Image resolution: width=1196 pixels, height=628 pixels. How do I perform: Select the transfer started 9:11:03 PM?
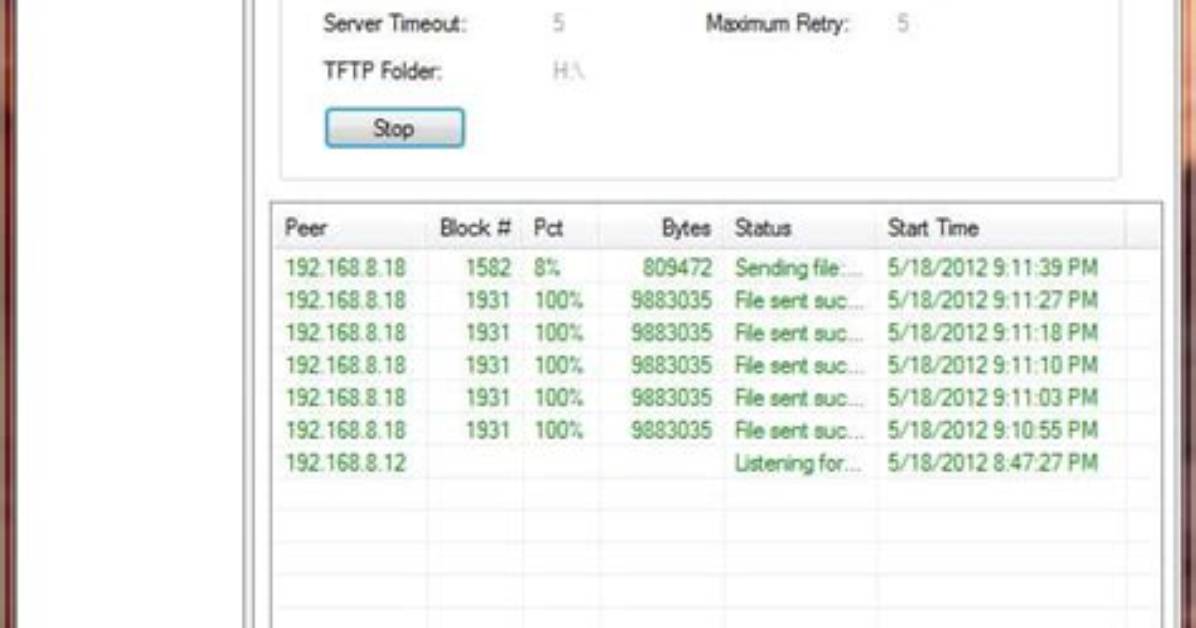(715, 398)
